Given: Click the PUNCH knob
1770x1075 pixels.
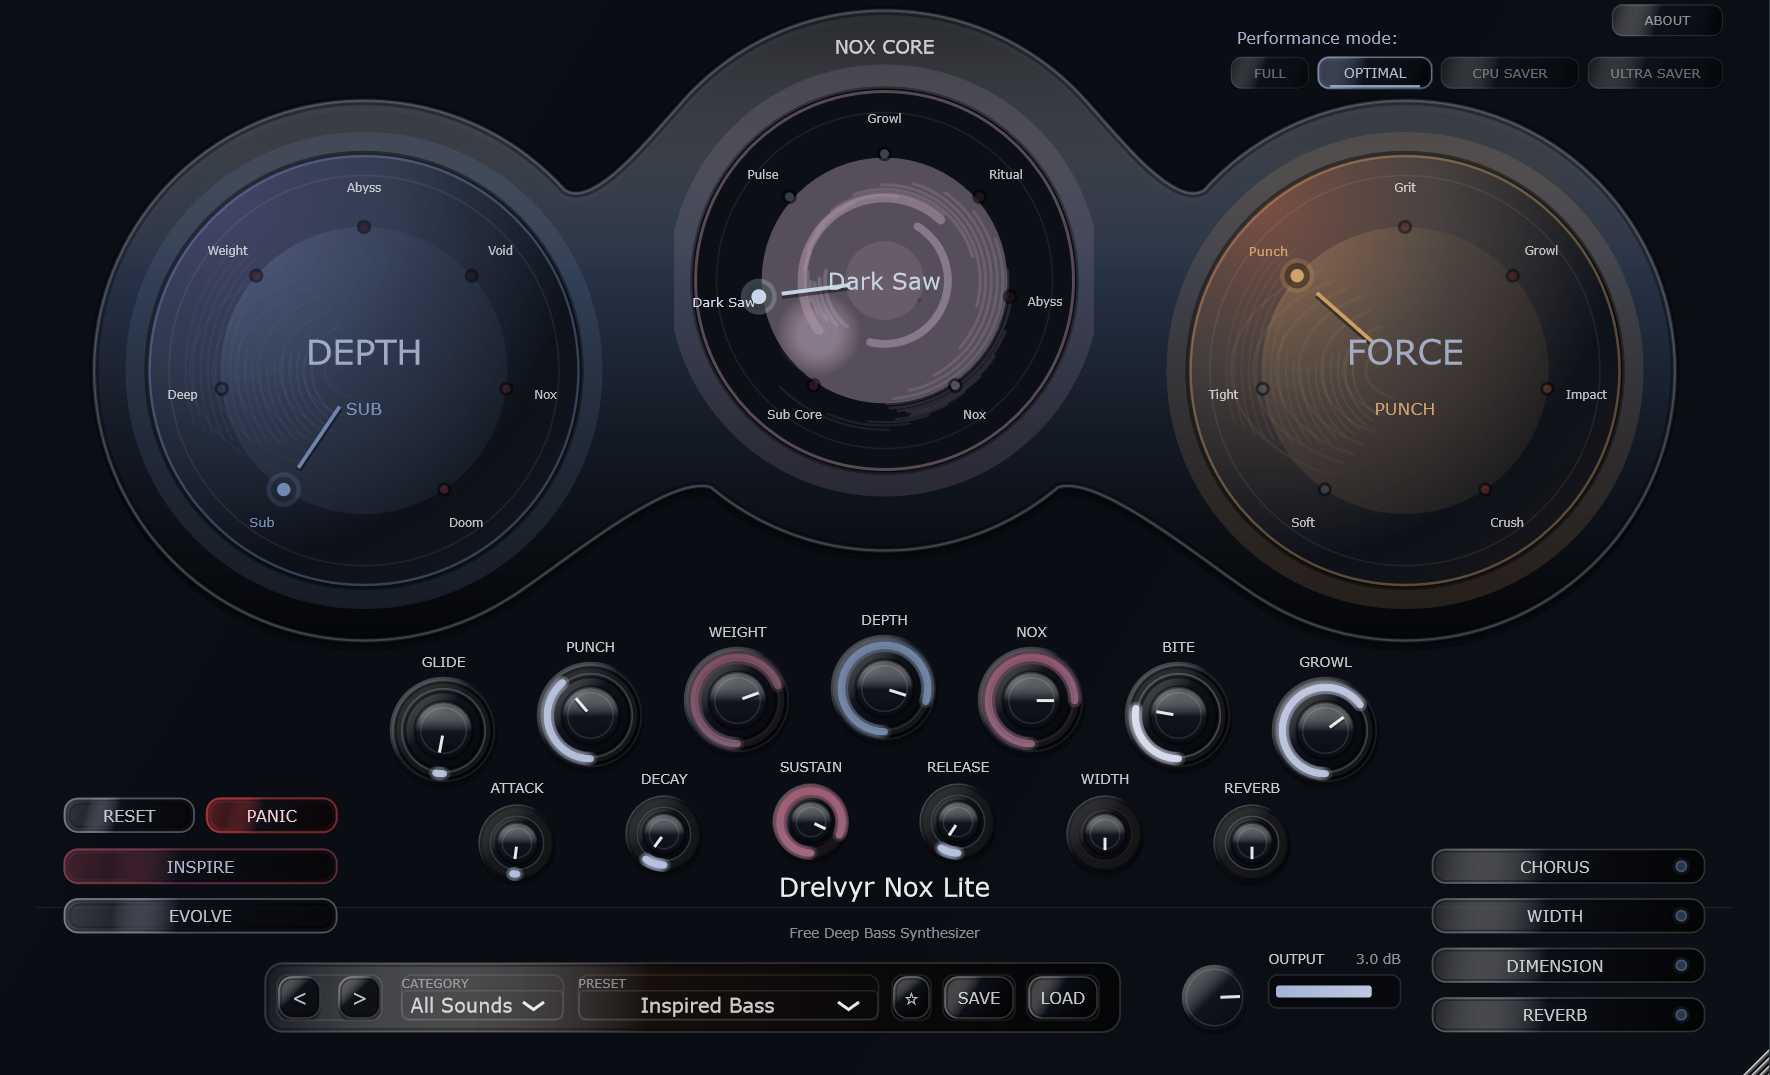Looking at the screenshot, I should (x=590, y=714).
